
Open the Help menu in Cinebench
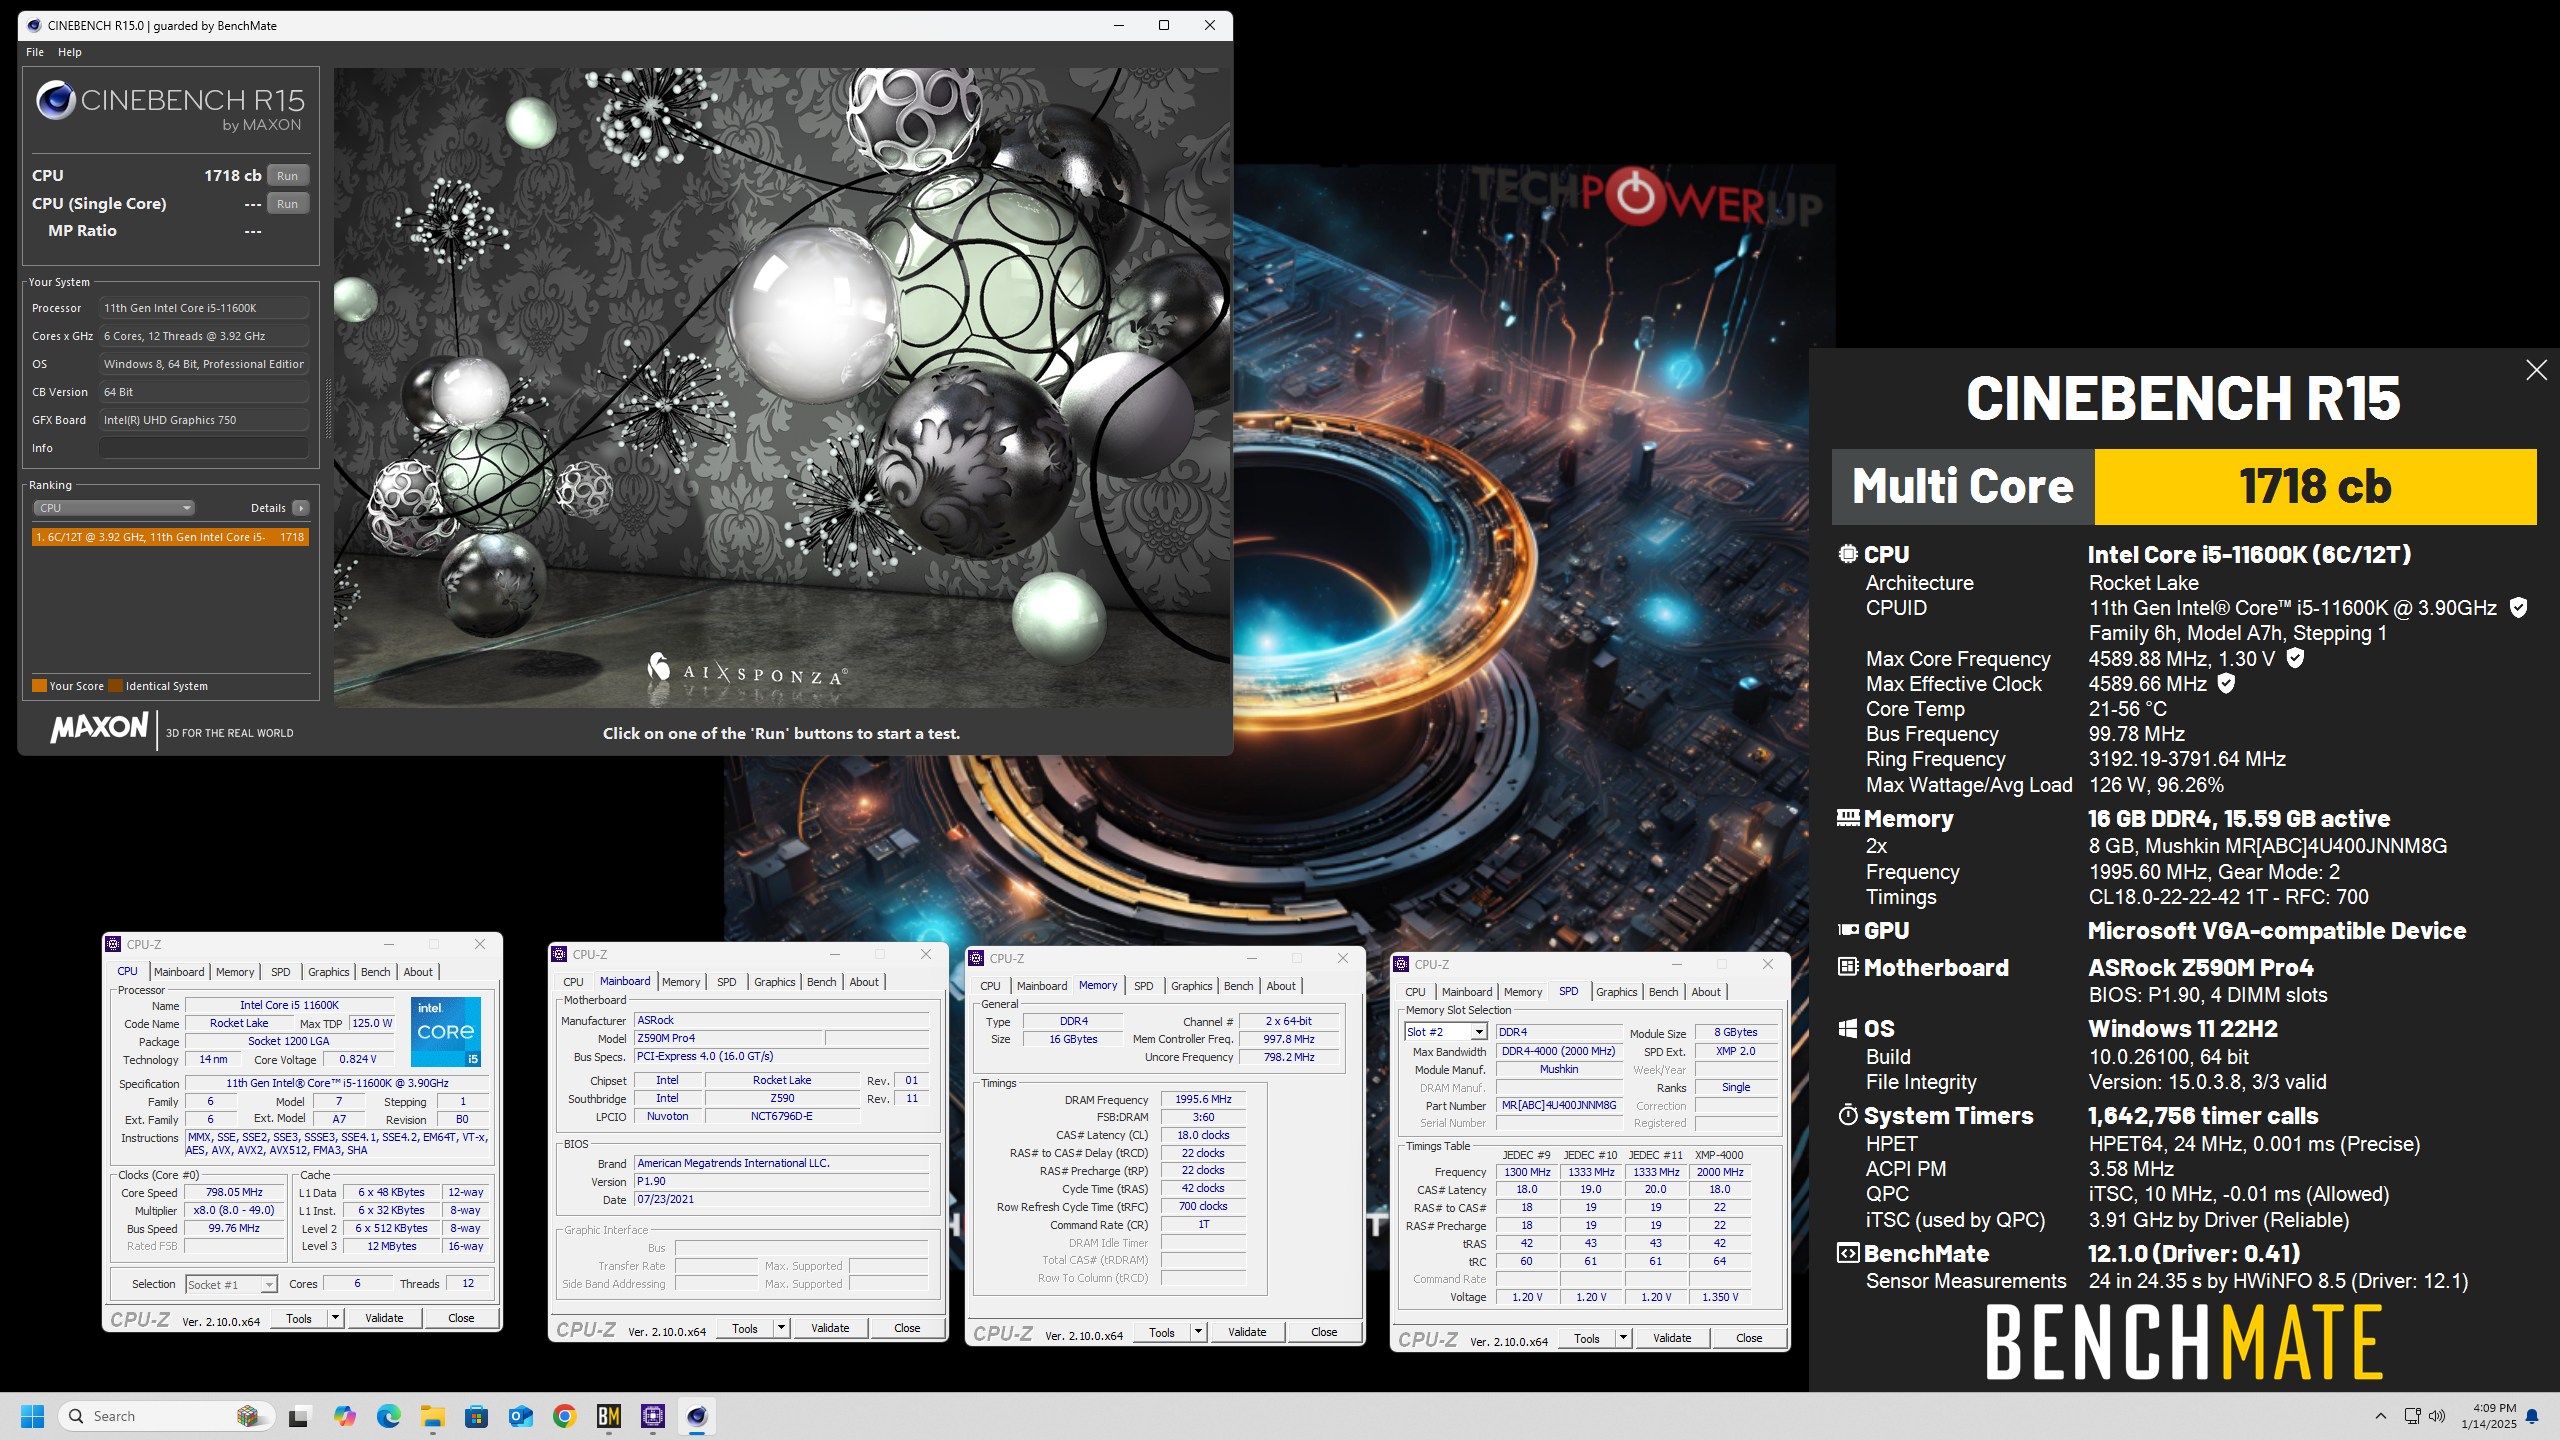(x=70, y=52)
